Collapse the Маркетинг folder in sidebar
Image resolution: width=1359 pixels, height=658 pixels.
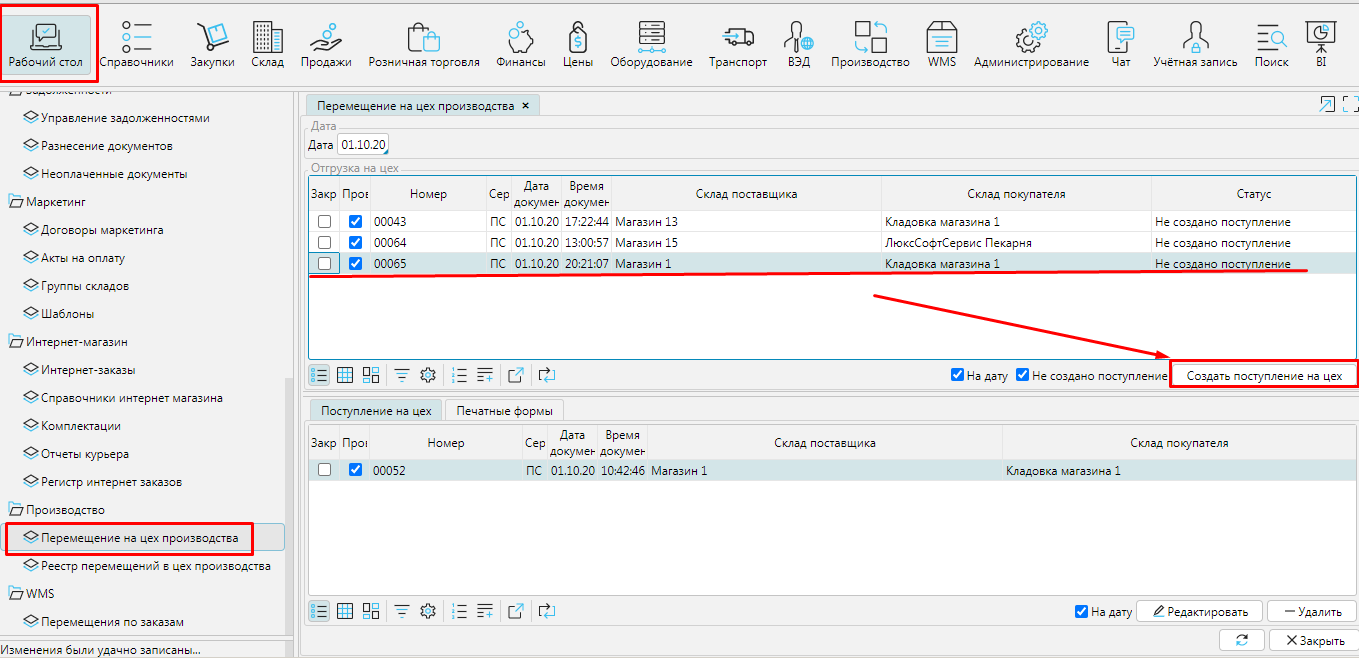point(16,202)
